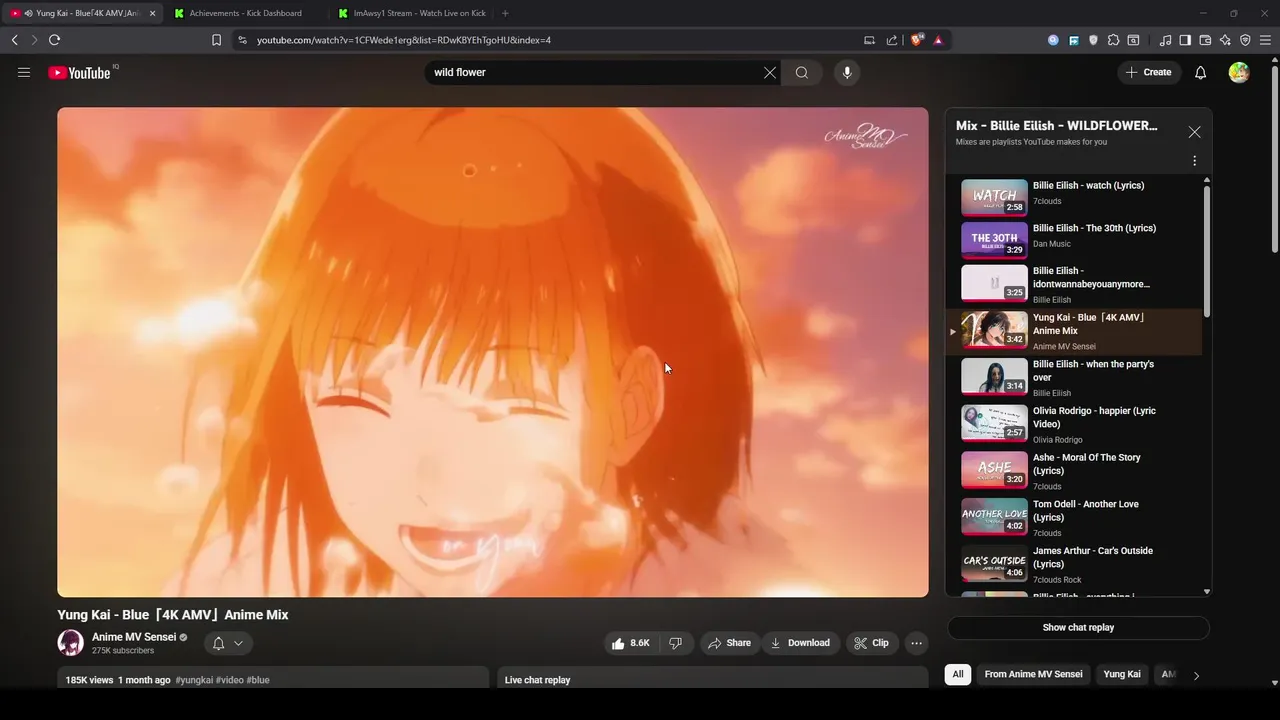Open more actions ellipsis under video

917,643
